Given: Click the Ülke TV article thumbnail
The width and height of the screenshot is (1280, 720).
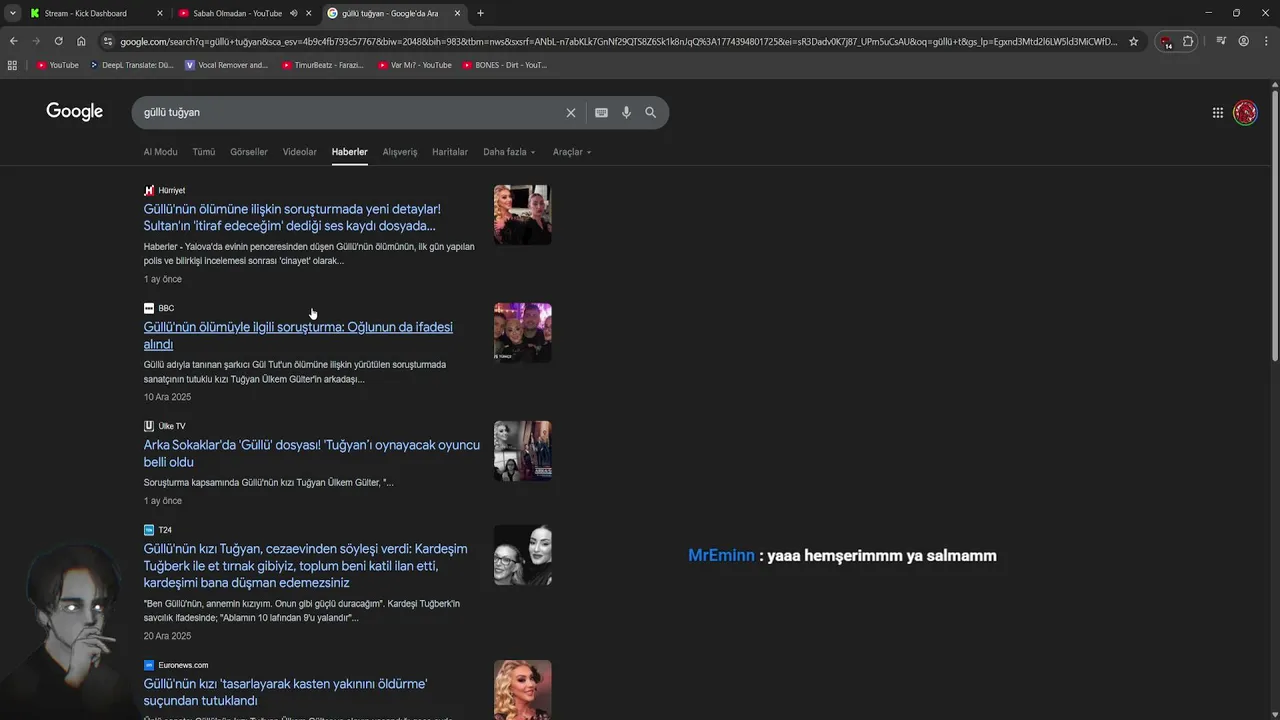Looking at the screenshot, I should tap(522, 451).
